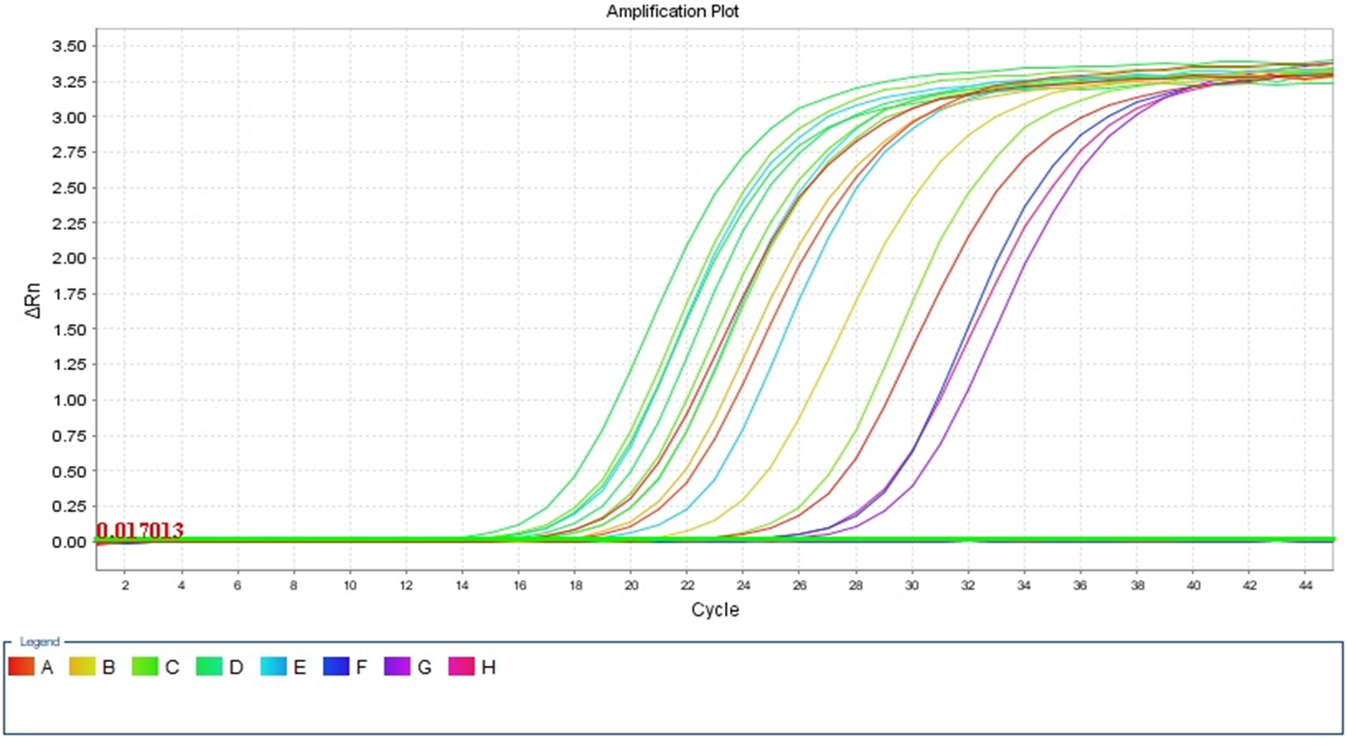Click the Cycle x-axis label
1347x738 pixels.
pyautogui.click(x=715, y=610)
